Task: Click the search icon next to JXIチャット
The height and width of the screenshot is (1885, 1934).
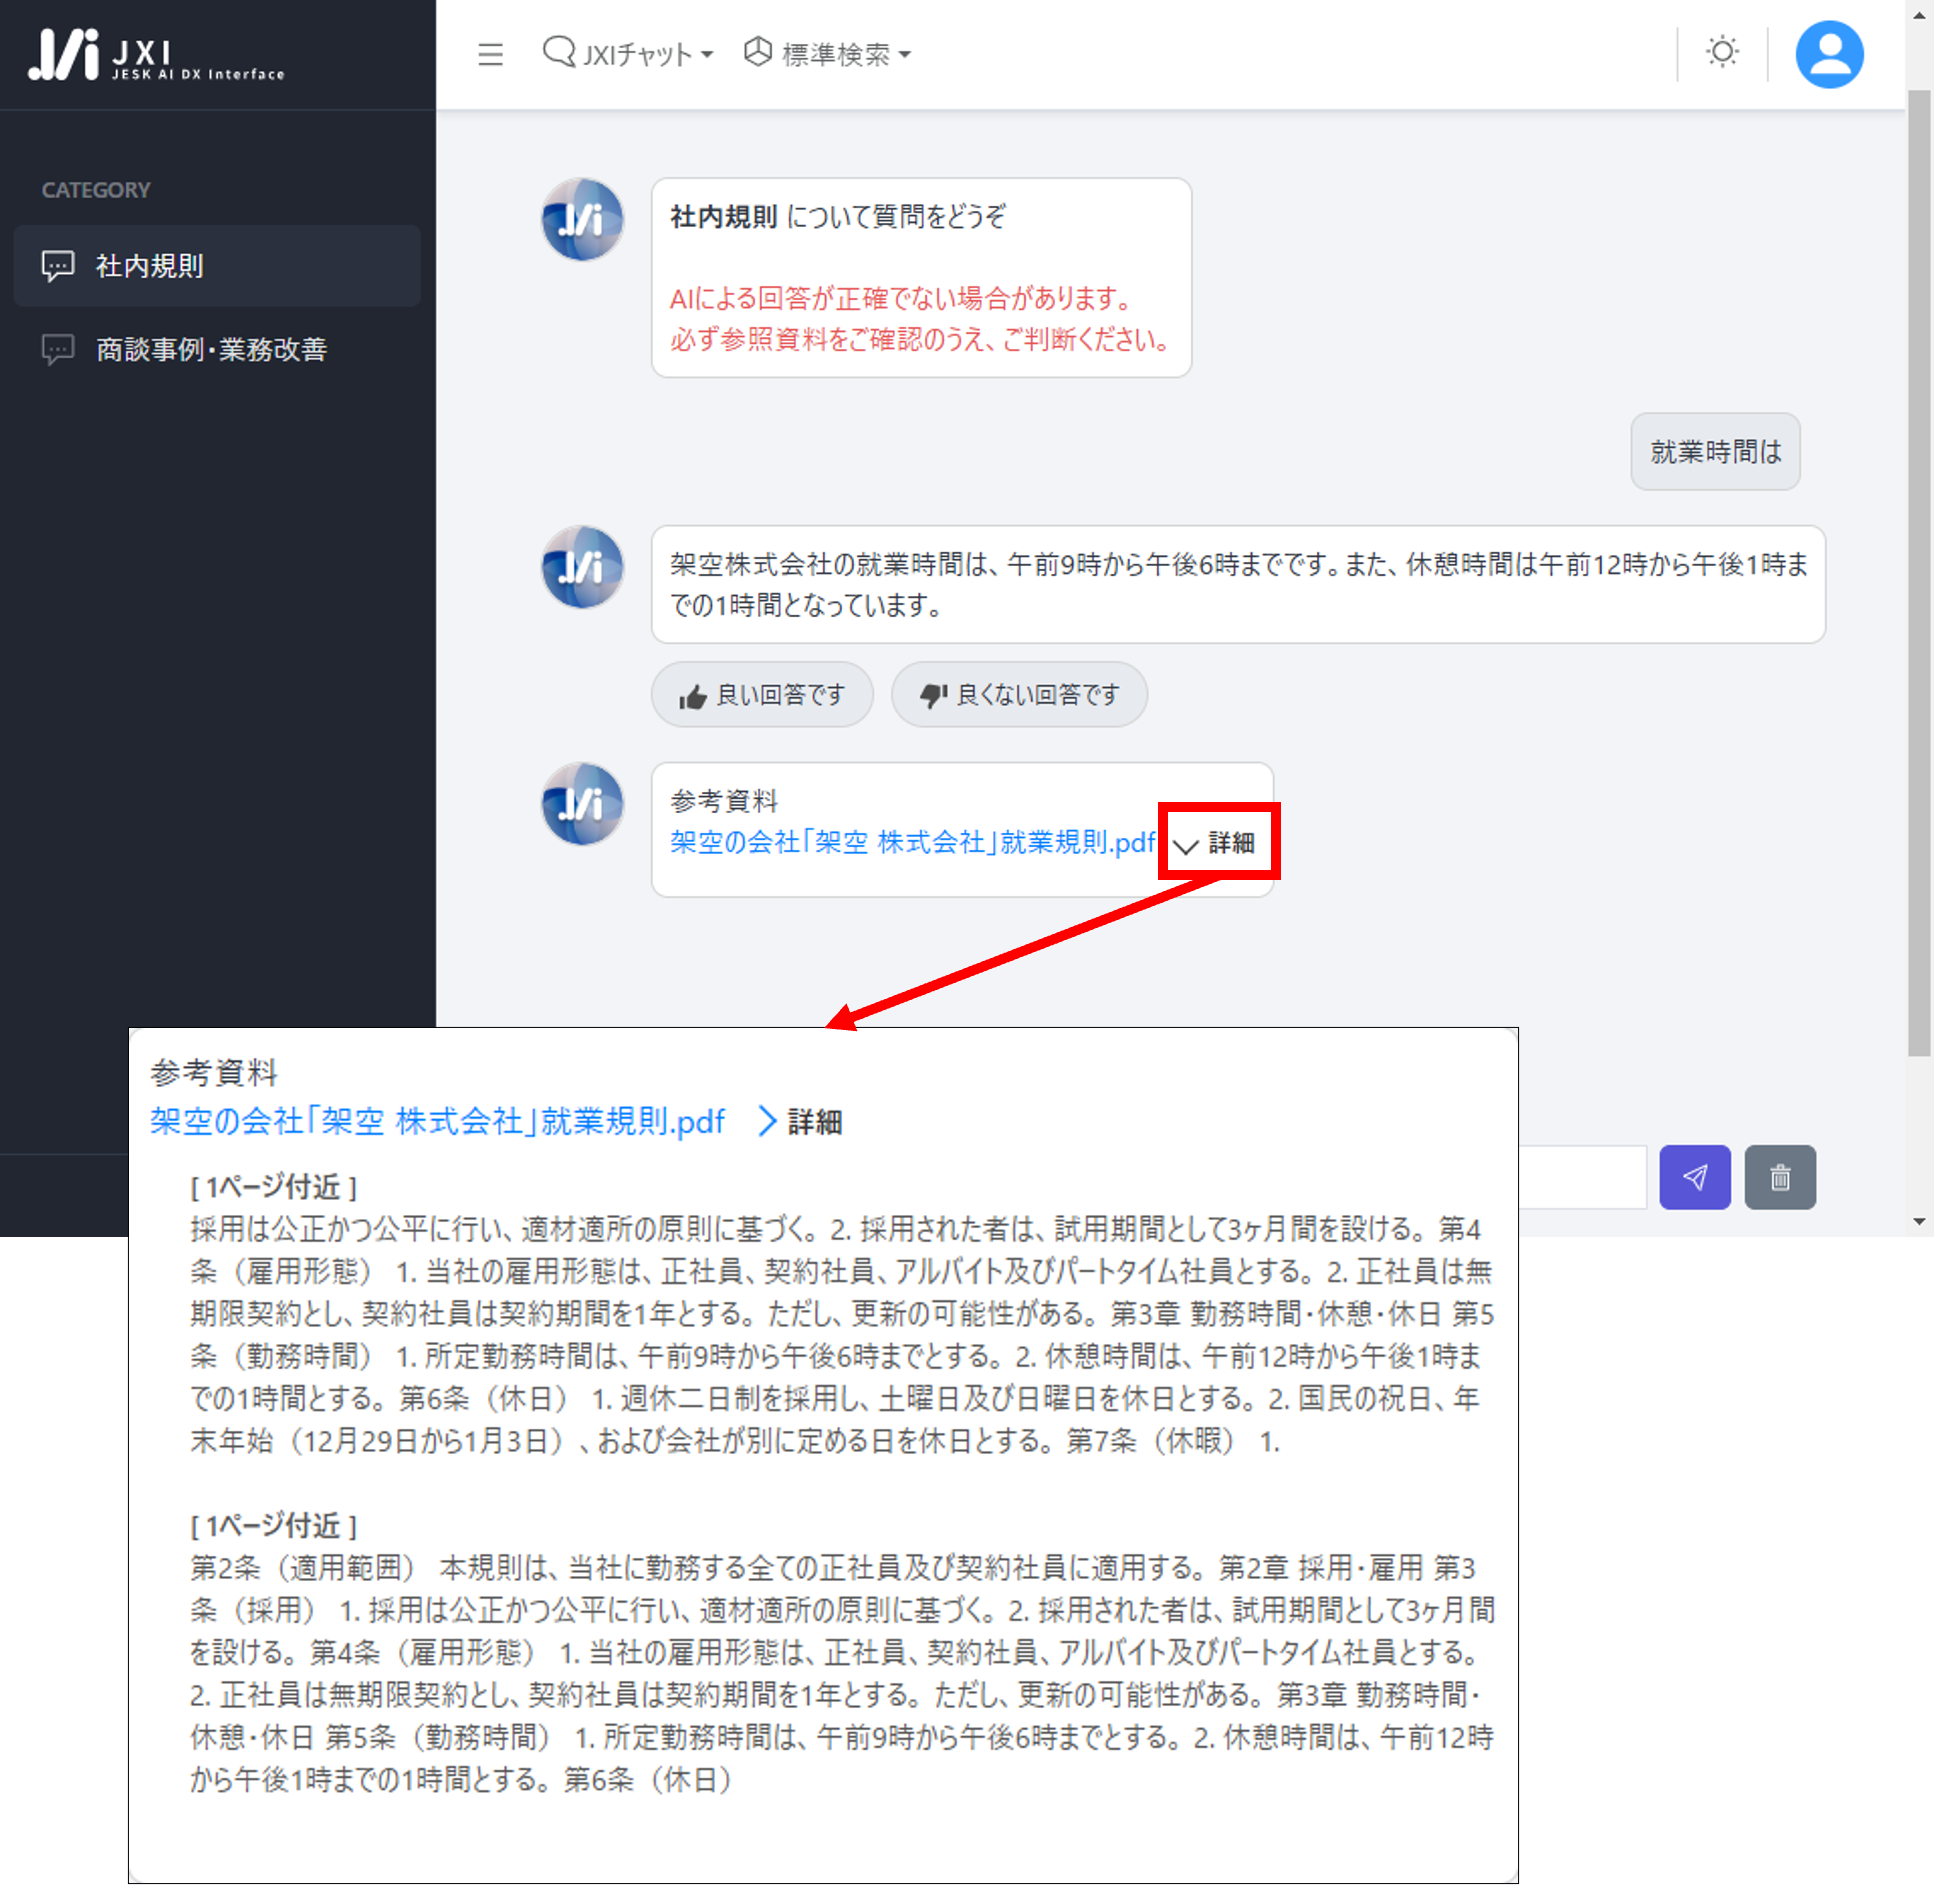Action: tap(557, 53)
